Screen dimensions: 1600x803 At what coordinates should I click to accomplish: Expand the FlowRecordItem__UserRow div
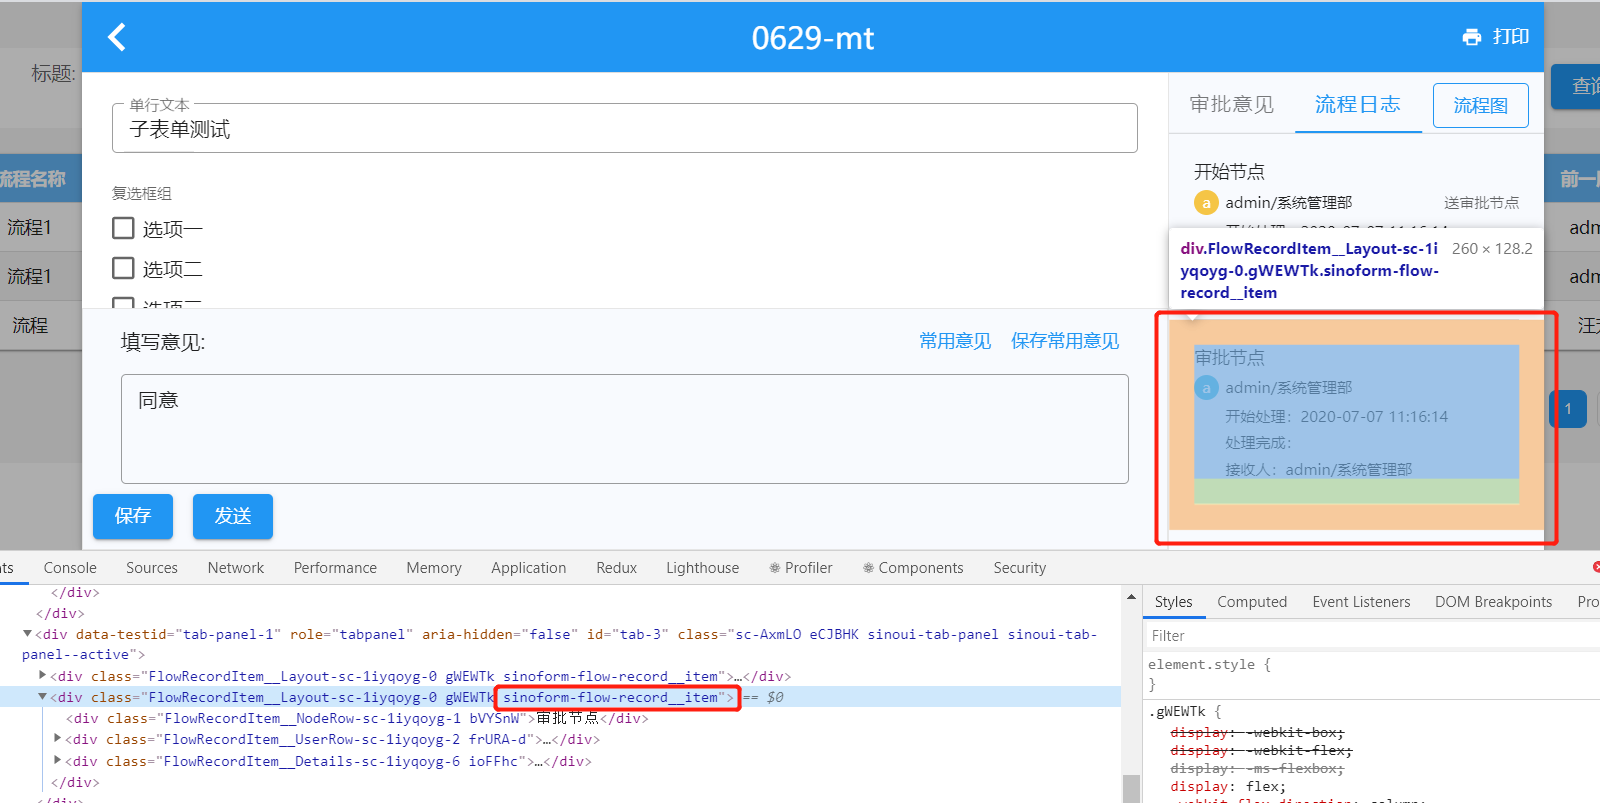click(57, 739)
